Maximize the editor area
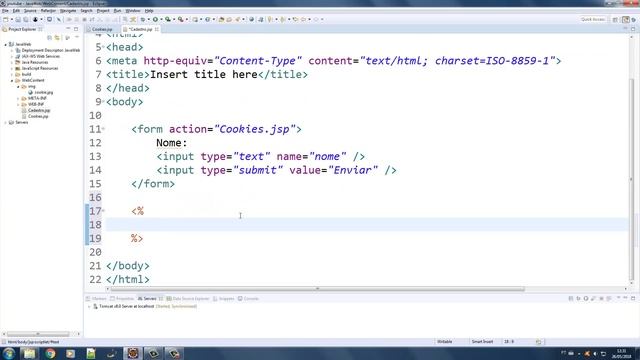This screenshot has height=360, width=640. click(633, 29)
